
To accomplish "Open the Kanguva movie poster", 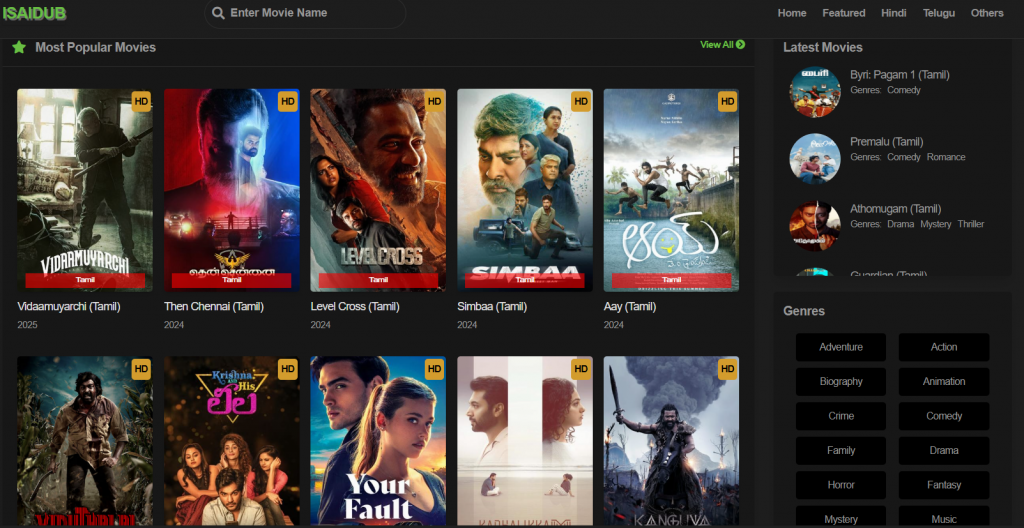I will pyautogui.click(x=671, y=442).
